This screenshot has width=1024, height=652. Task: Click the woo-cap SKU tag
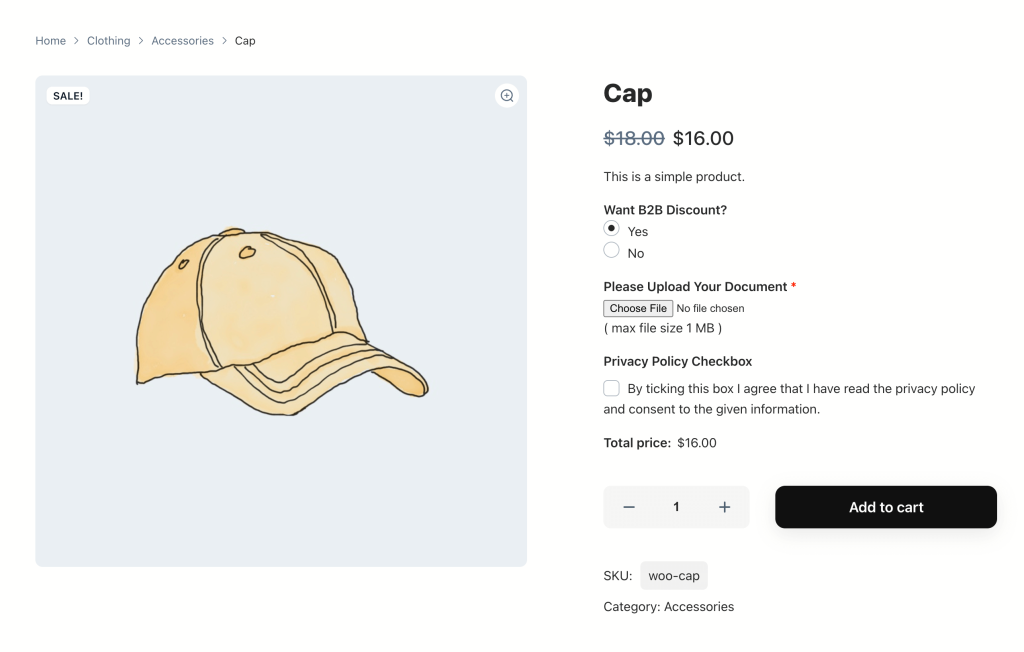click(x=674, y=576)
